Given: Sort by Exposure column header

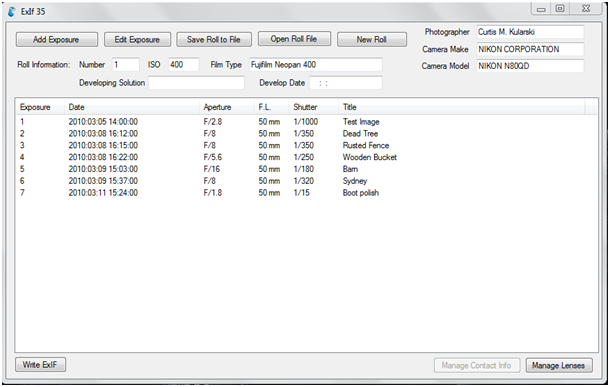Looking at the screenshot, I should [40, 107].
